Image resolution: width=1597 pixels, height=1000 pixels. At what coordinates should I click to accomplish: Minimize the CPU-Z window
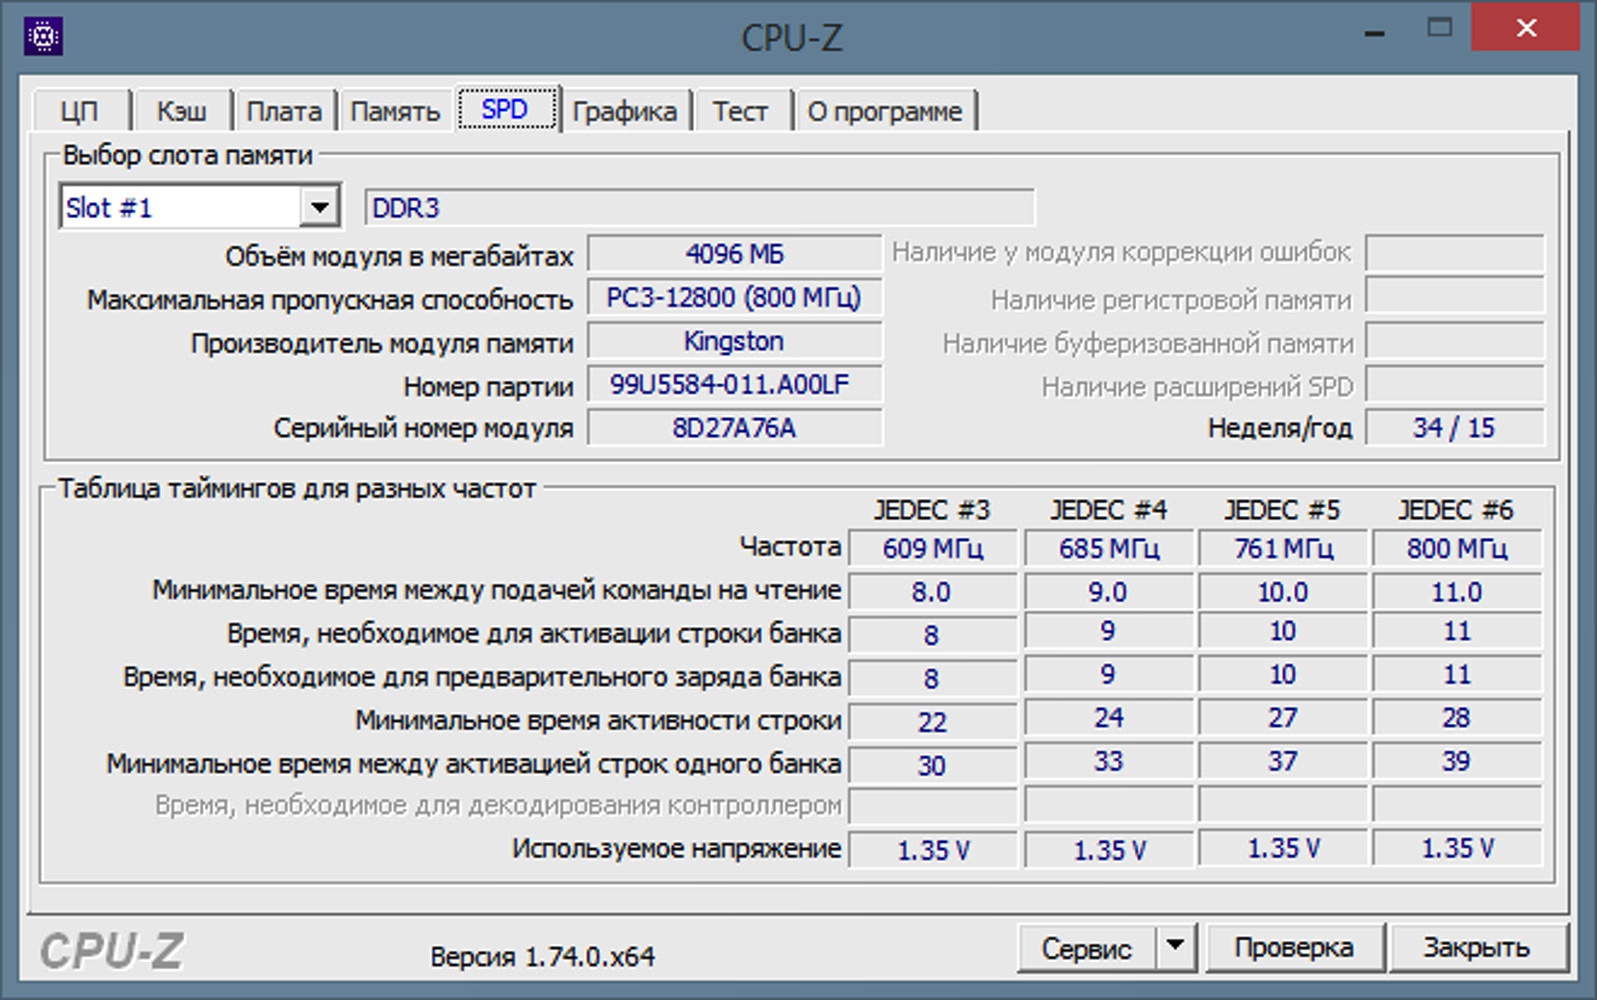(x=1375, y=32)
